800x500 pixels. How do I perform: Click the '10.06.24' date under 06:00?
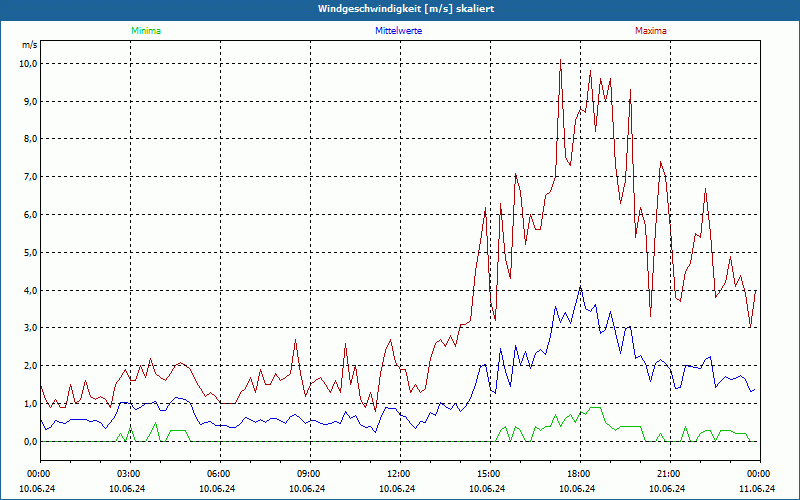click(217, 488)
